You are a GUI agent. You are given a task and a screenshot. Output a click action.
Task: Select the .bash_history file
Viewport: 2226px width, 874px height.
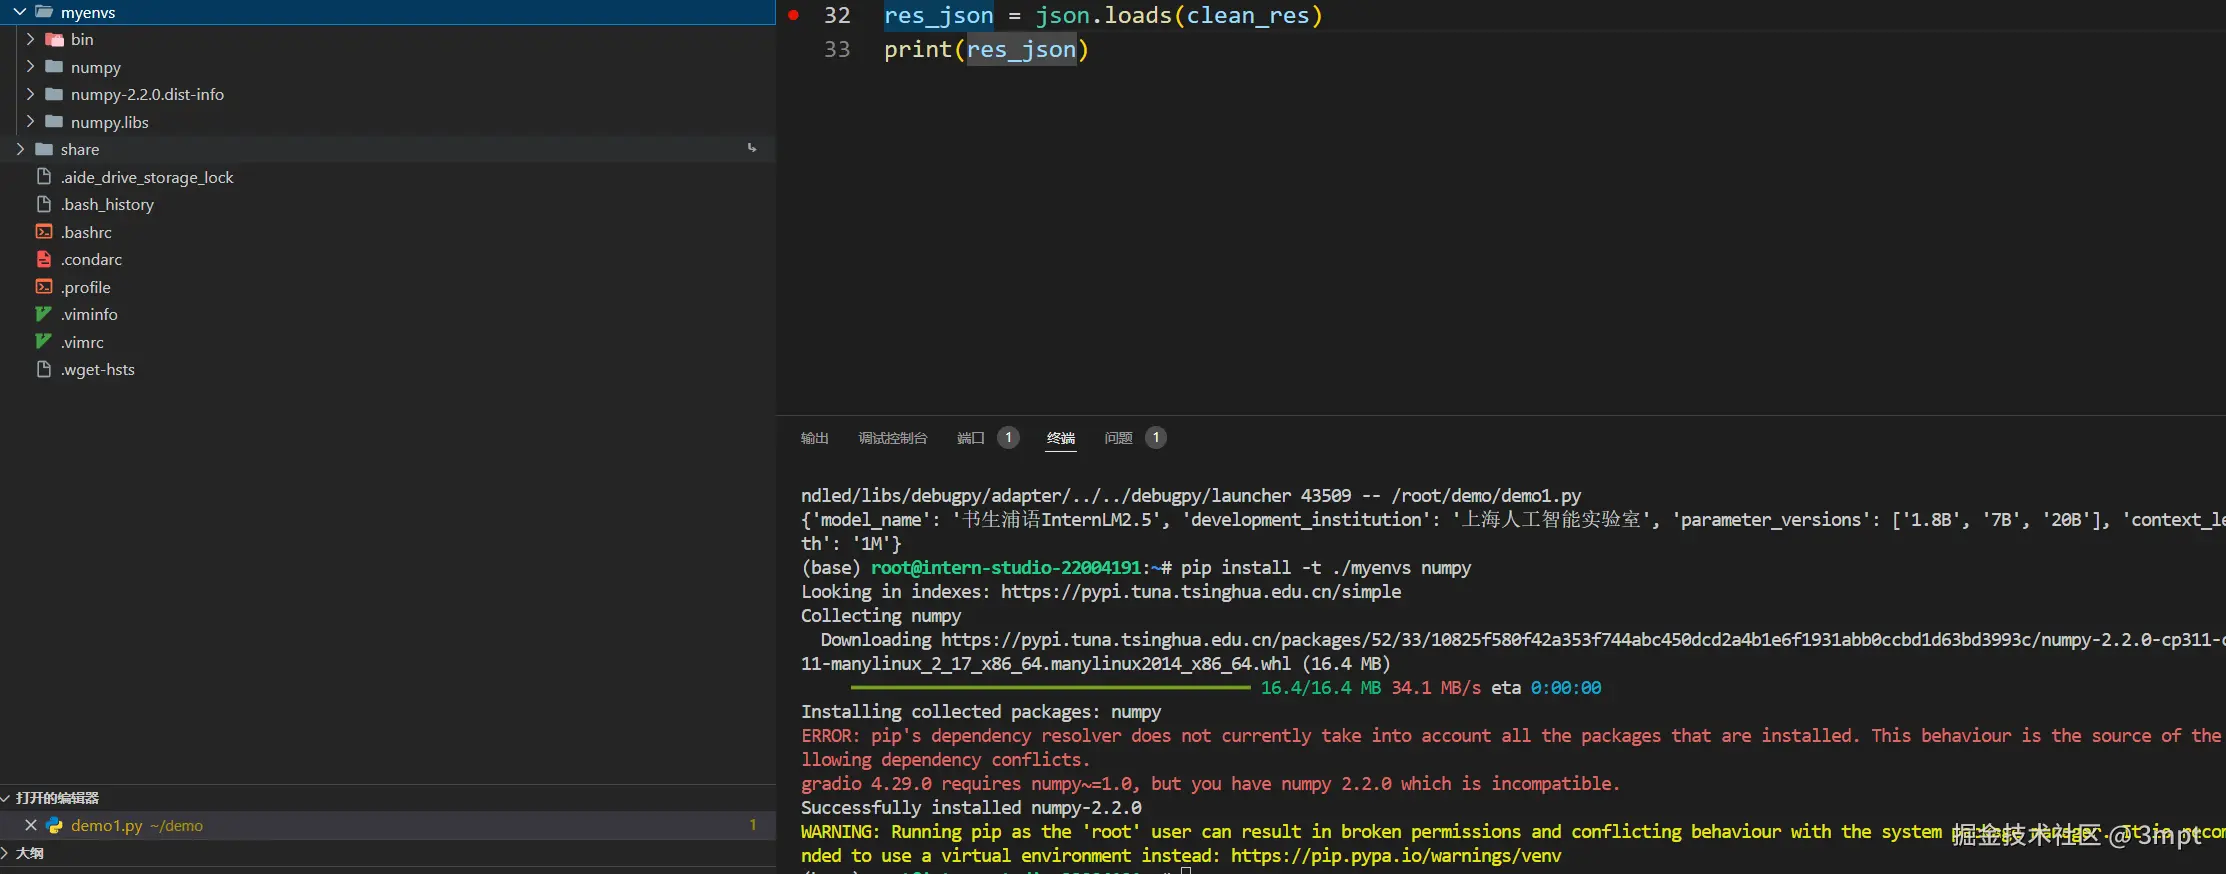point(107,204)
